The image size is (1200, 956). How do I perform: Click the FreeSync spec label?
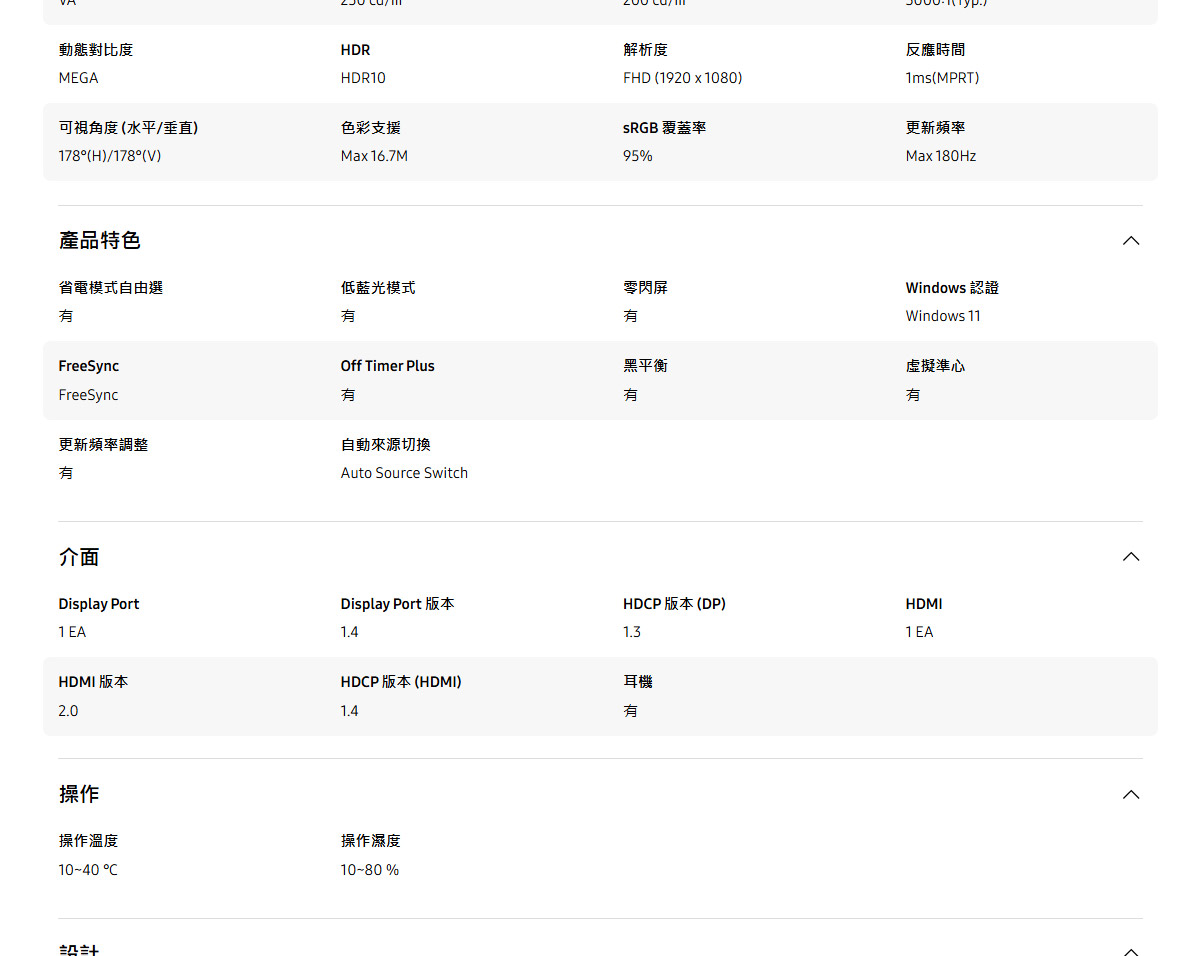(x=88, y=366)
